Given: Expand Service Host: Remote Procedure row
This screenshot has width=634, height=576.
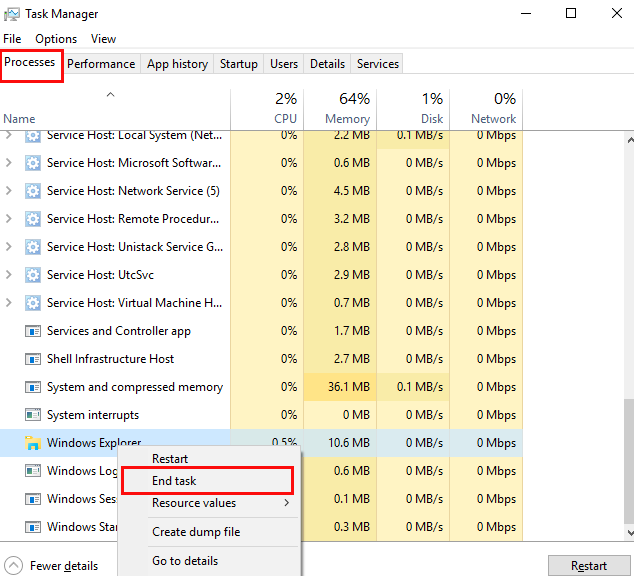Looking at the screenshot, I should (x=8, y=218).
